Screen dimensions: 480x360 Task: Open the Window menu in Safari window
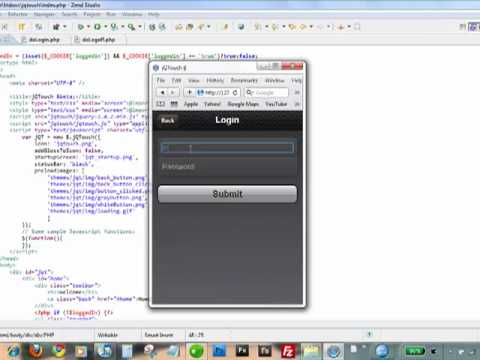tap(275, 80)
